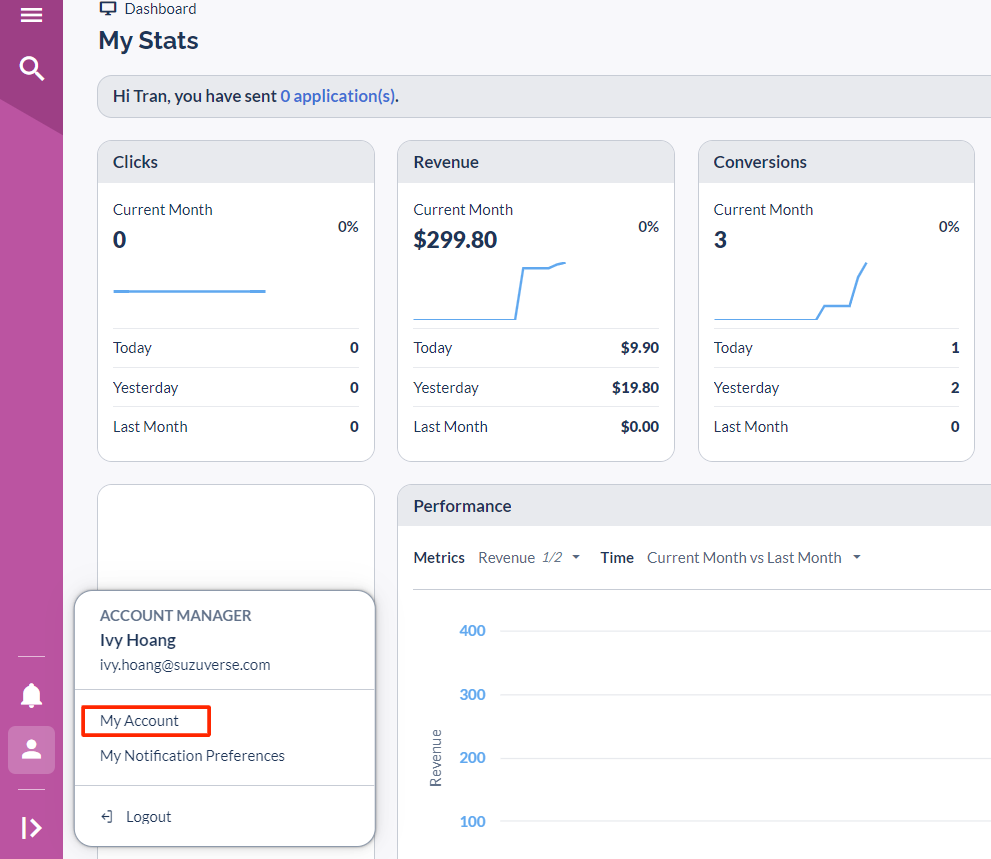
Task: Expand sidebar with bottom arrow icon
Action: (x=32, y=827)
